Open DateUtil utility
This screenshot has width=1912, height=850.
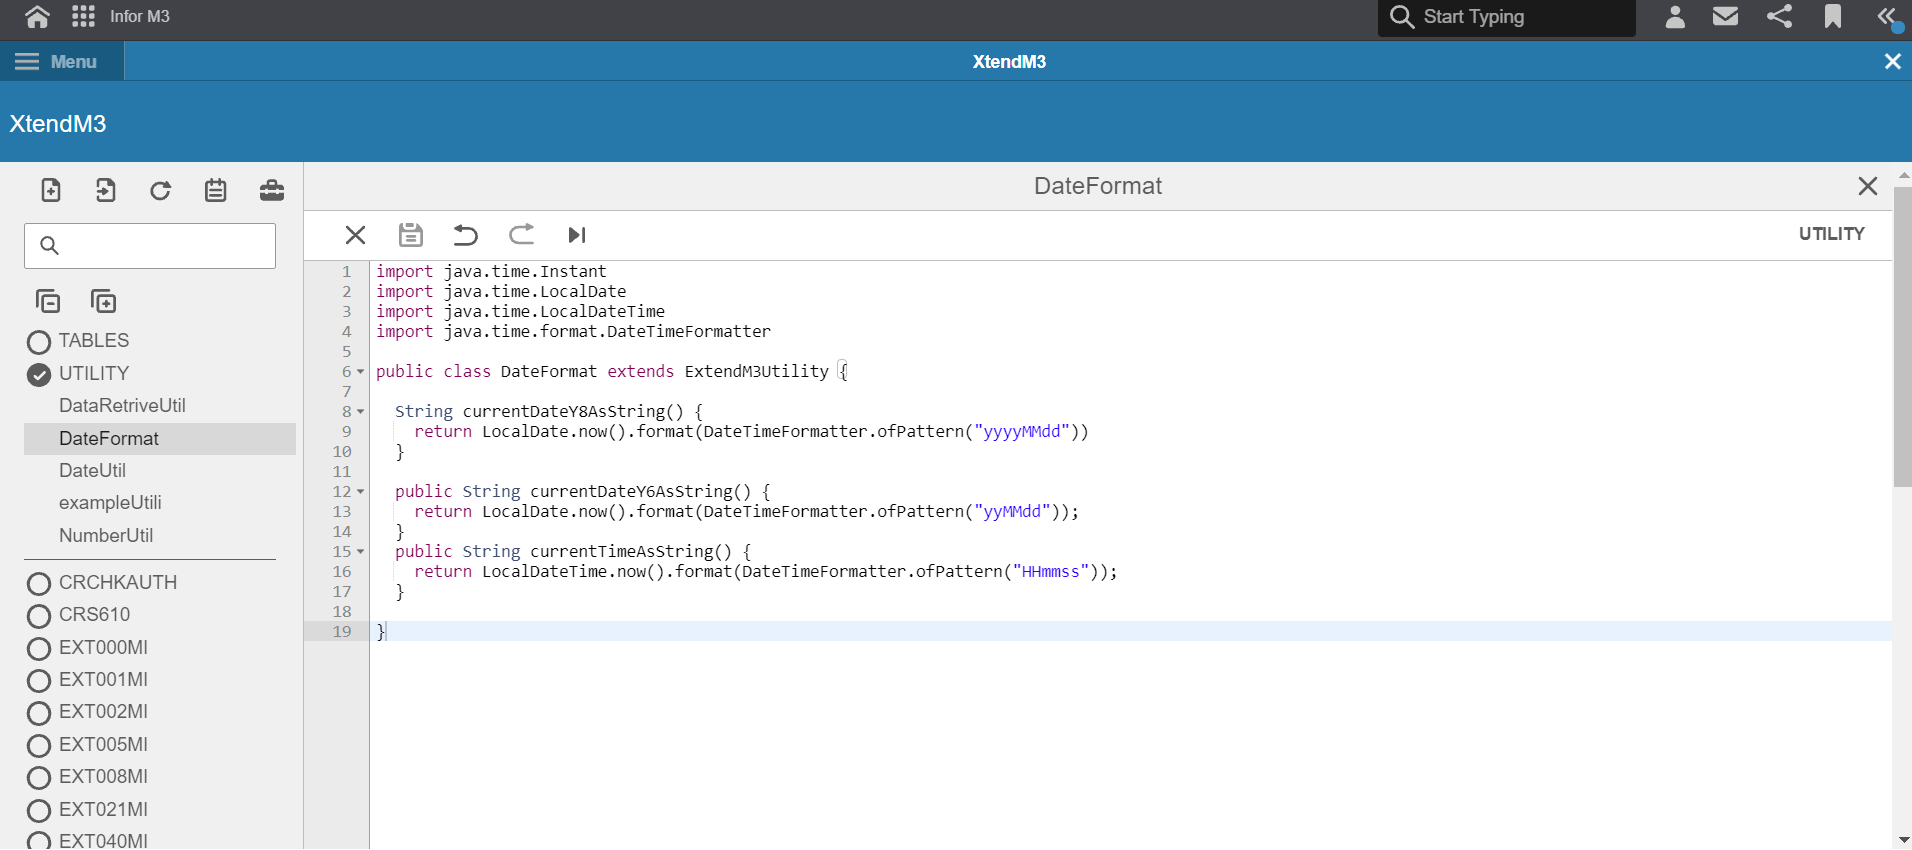point(92,470)
